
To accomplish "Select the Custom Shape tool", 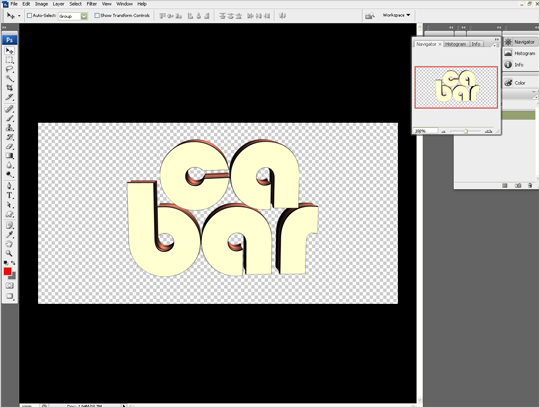I will (x=10, y=214).
